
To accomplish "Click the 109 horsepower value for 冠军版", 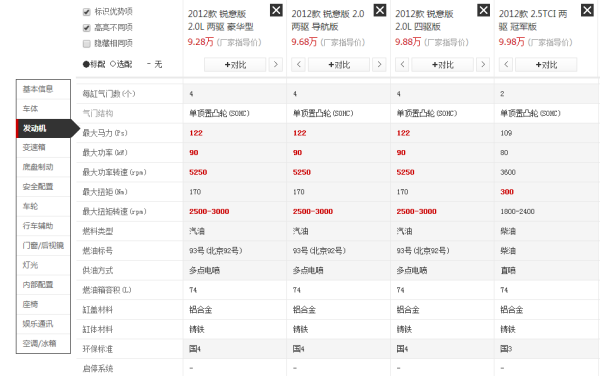I will pyautogui.click(x=506, y=133).
